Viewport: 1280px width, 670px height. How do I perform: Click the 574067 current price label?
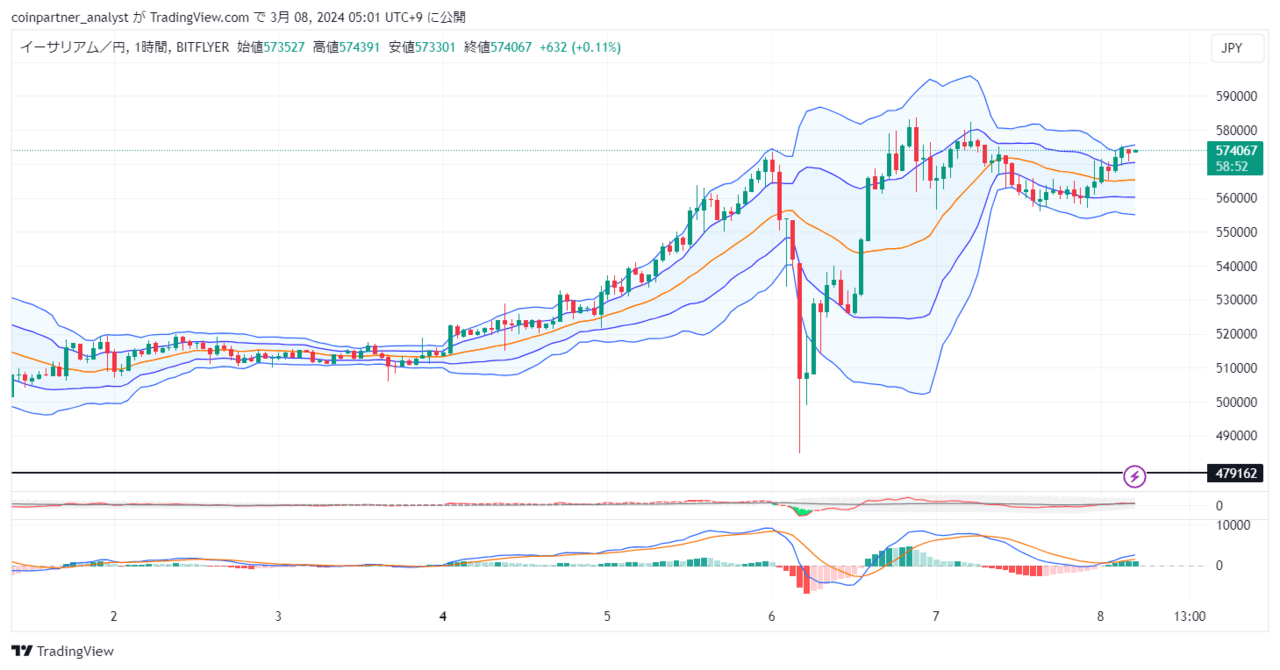[x=1234, y=150]
